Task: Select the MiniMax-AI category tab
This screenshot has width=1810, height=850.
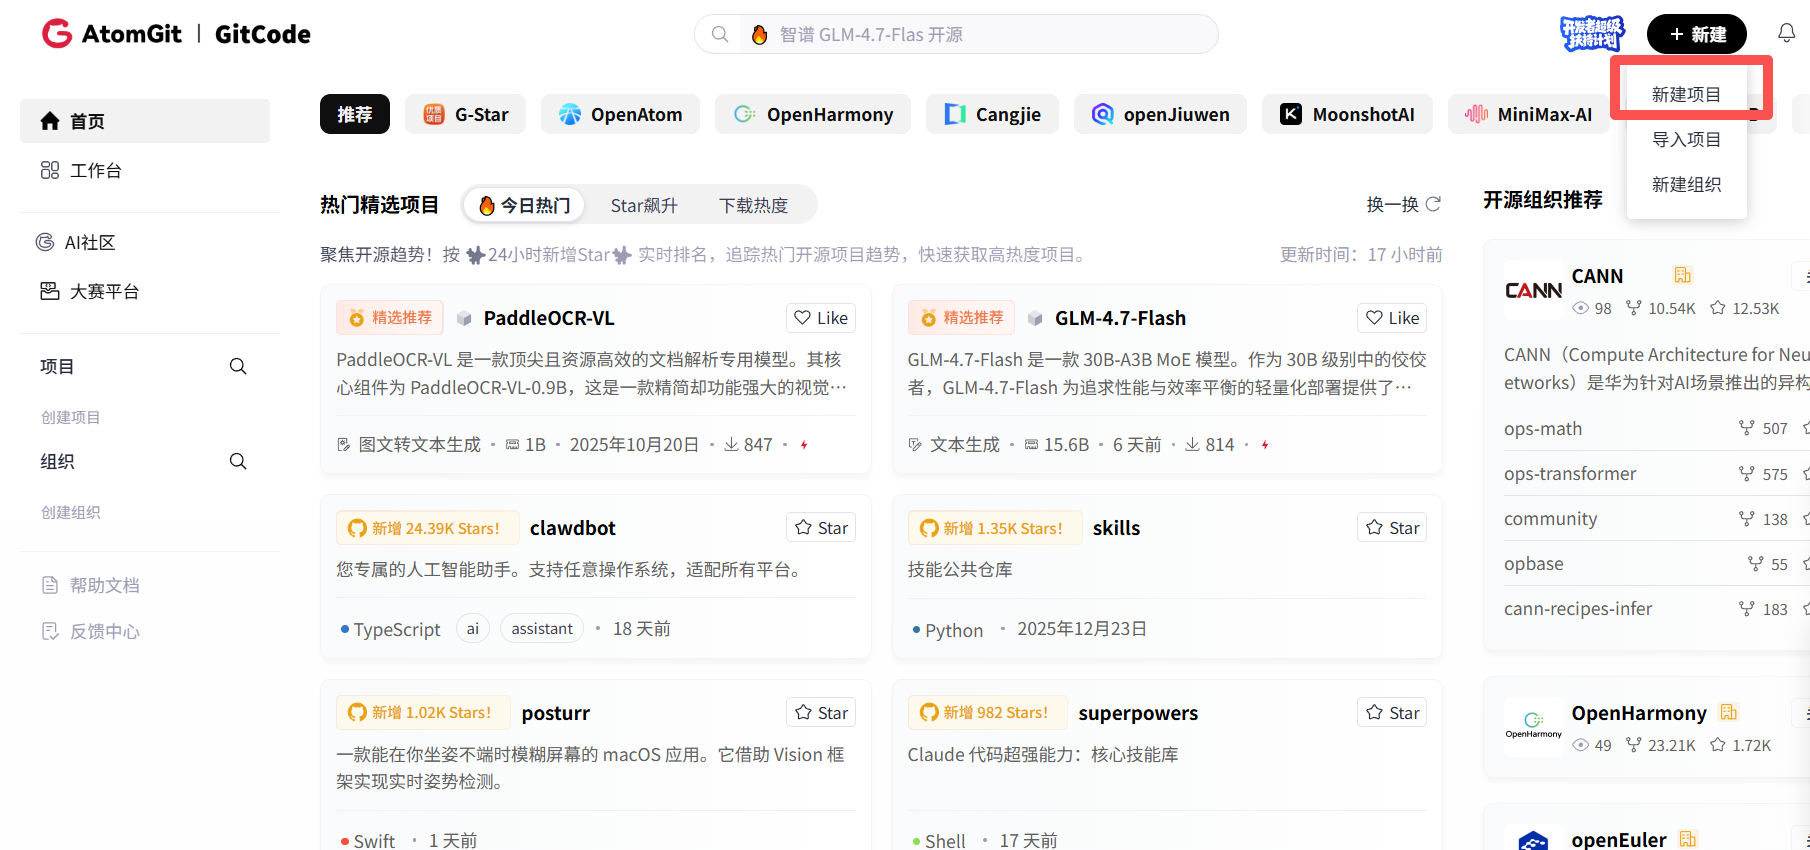Action: [x=1528, y=114]
